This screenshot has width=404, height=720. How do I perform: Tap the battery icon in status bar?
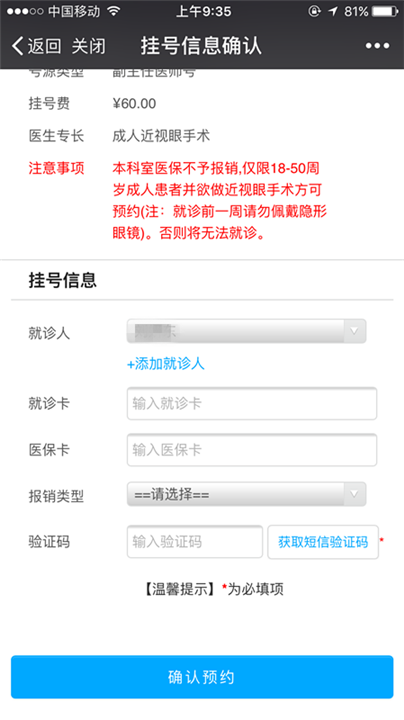[386, 11]
